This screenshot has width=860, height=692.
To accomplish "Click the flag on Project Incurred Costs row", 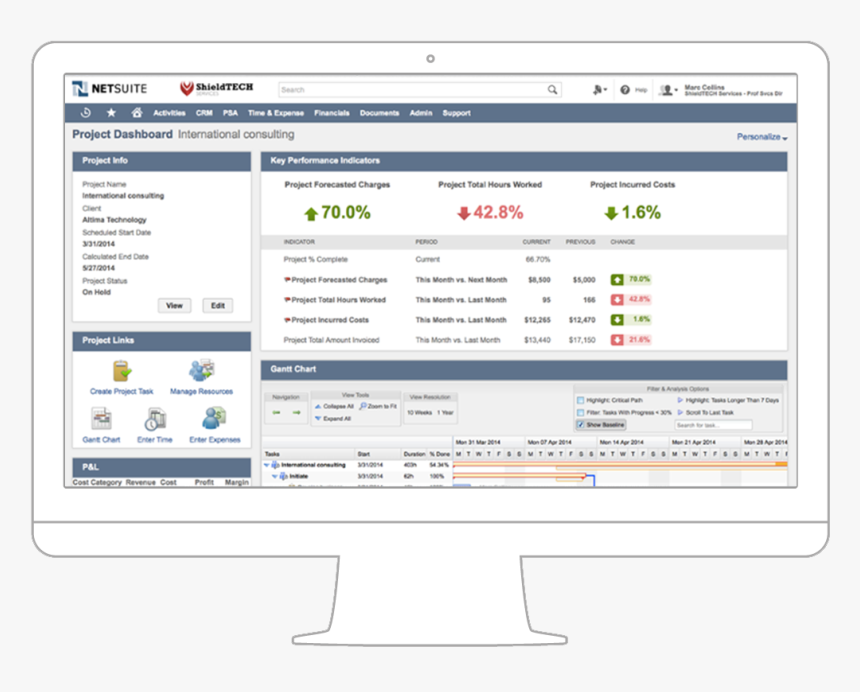I will (x=287, y=320).
